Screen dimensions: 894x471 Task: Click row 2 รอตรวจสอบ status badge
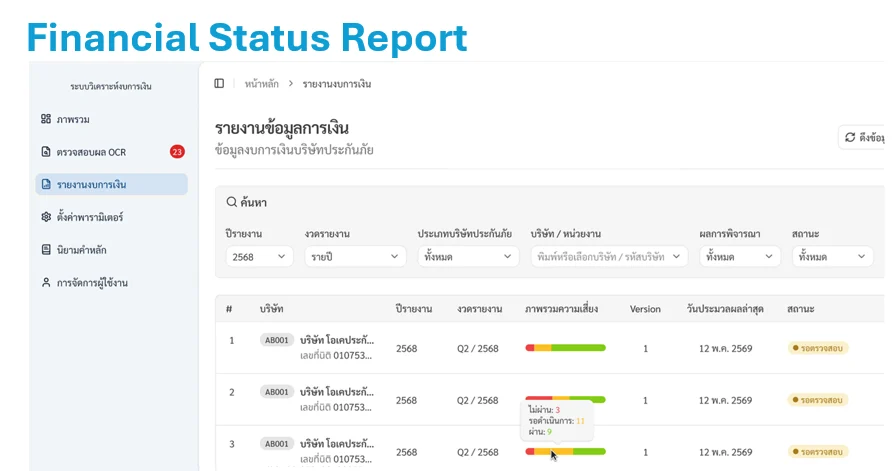point(818,400)
